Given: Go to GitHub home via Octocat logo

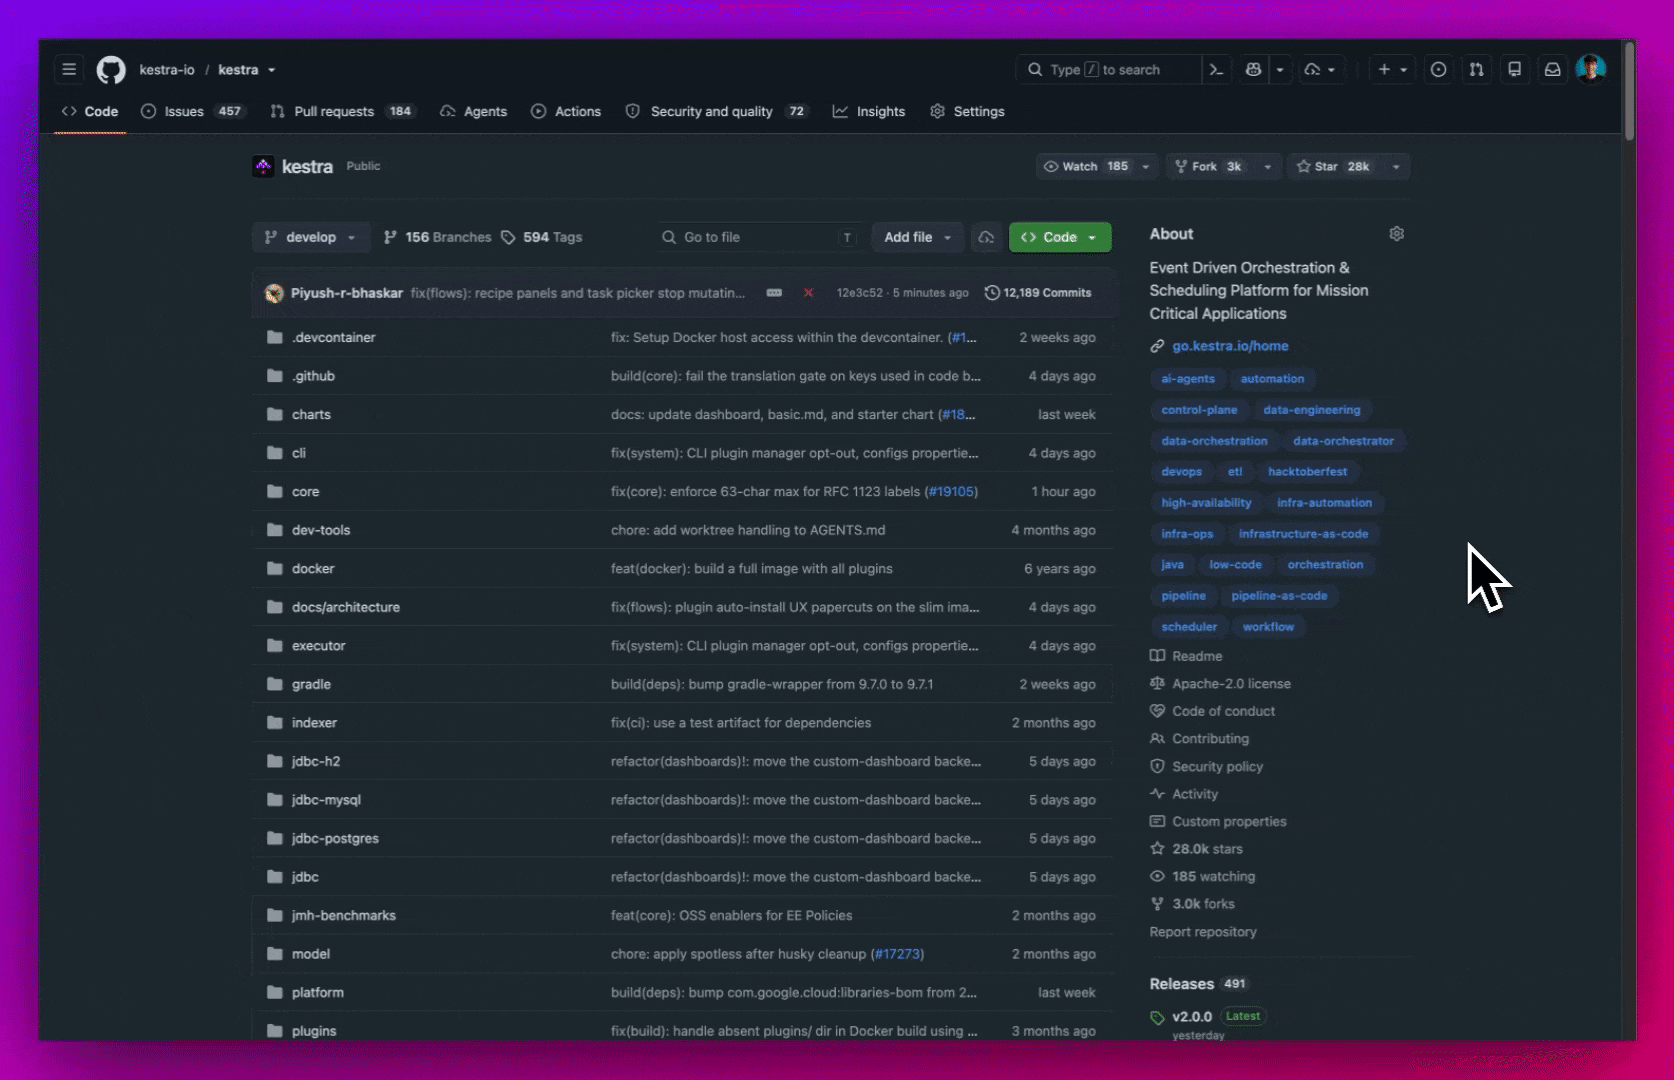Looking at the screenshot, I should 111,69.
